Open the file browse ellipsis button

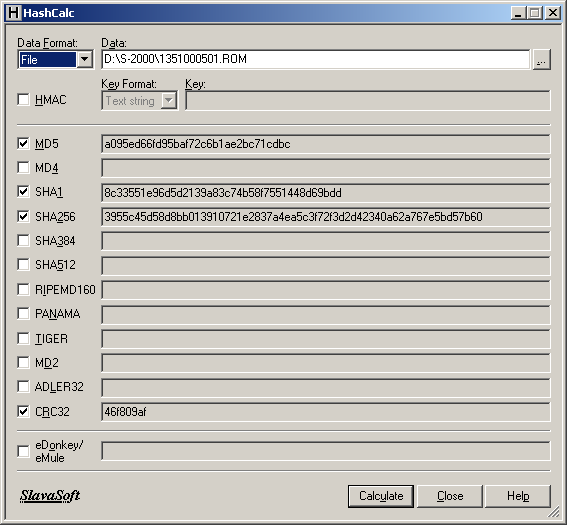(x=541, y=60)
